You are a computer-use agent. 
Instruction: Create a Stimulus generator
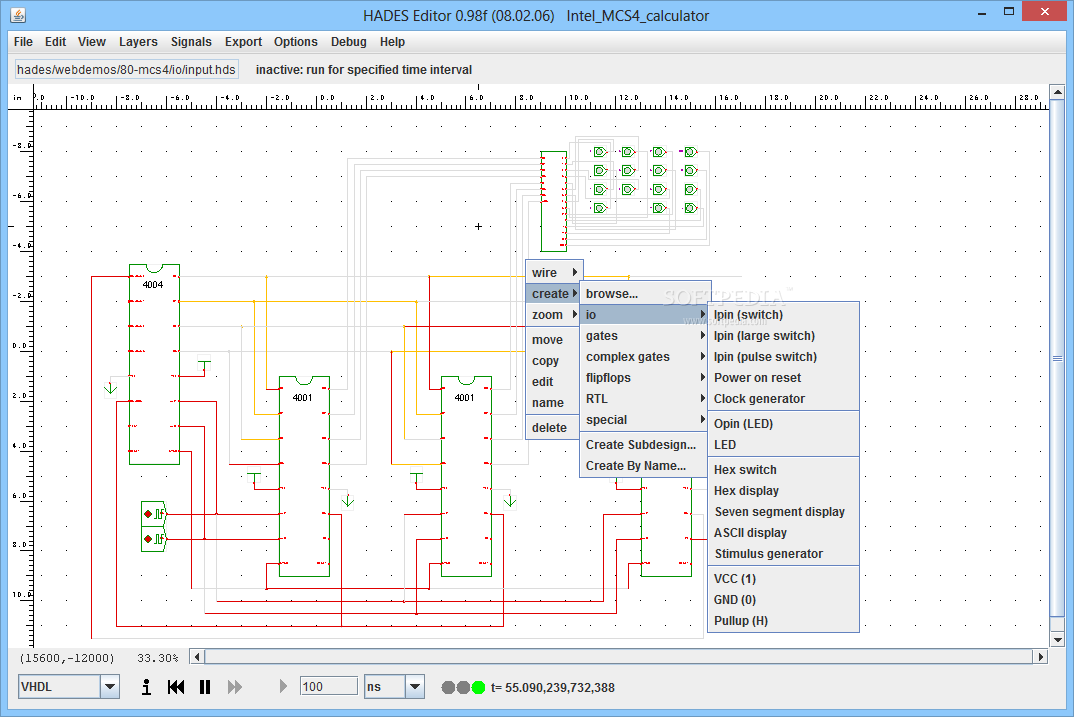(783, 553)
